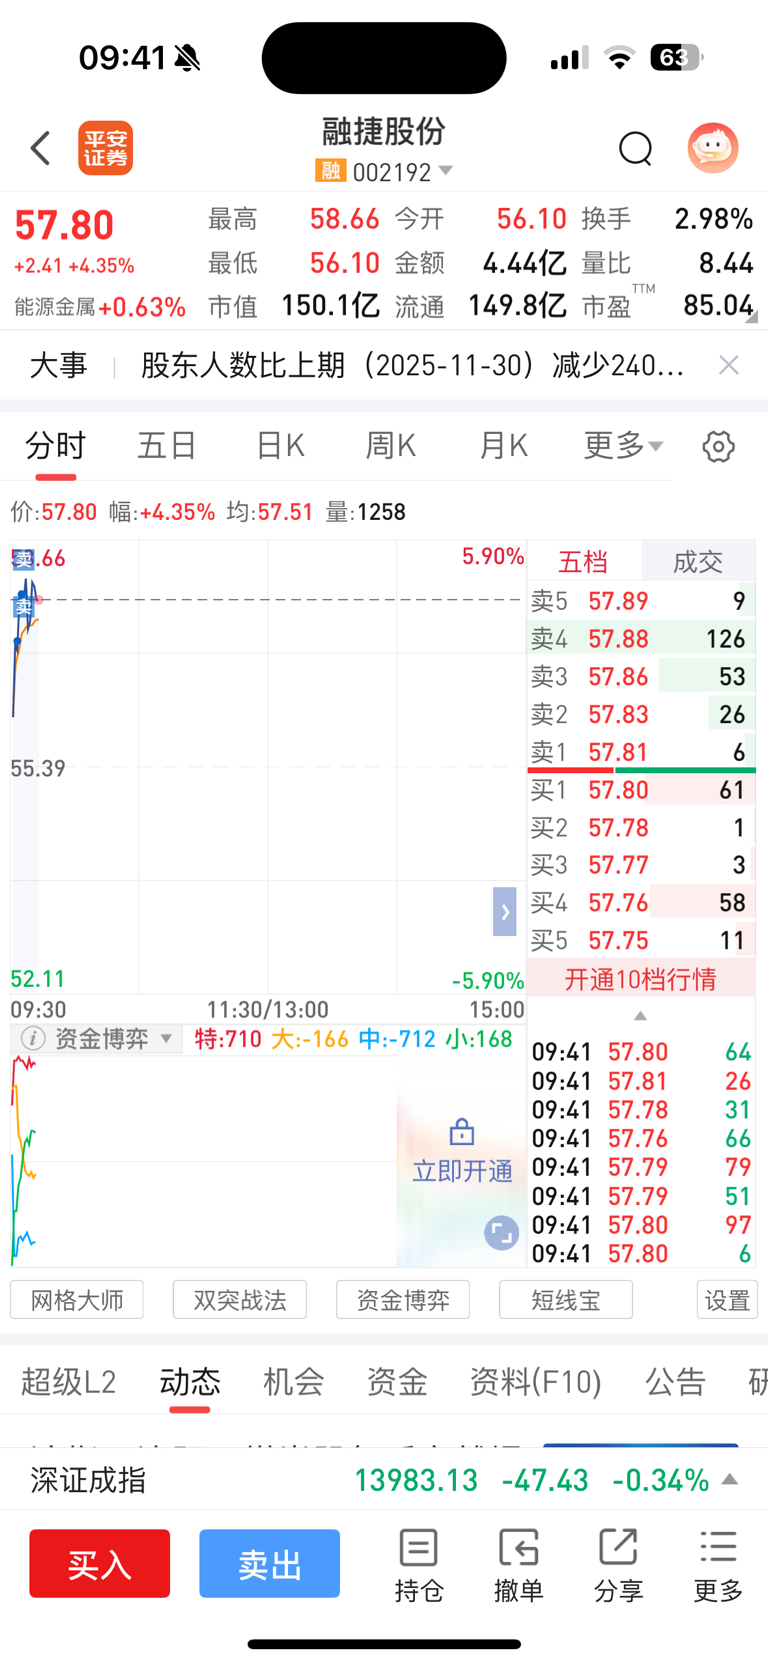Expand stock code 002192 dropdown arrow
The image size is (769, 1665).
[x=446, y=171]
